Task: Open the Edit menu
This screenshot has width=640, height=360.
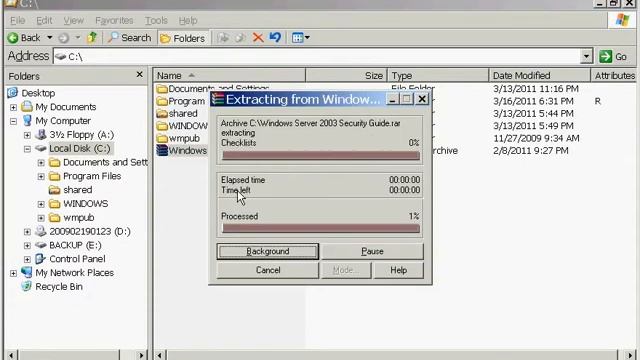Action: point(44,20)
